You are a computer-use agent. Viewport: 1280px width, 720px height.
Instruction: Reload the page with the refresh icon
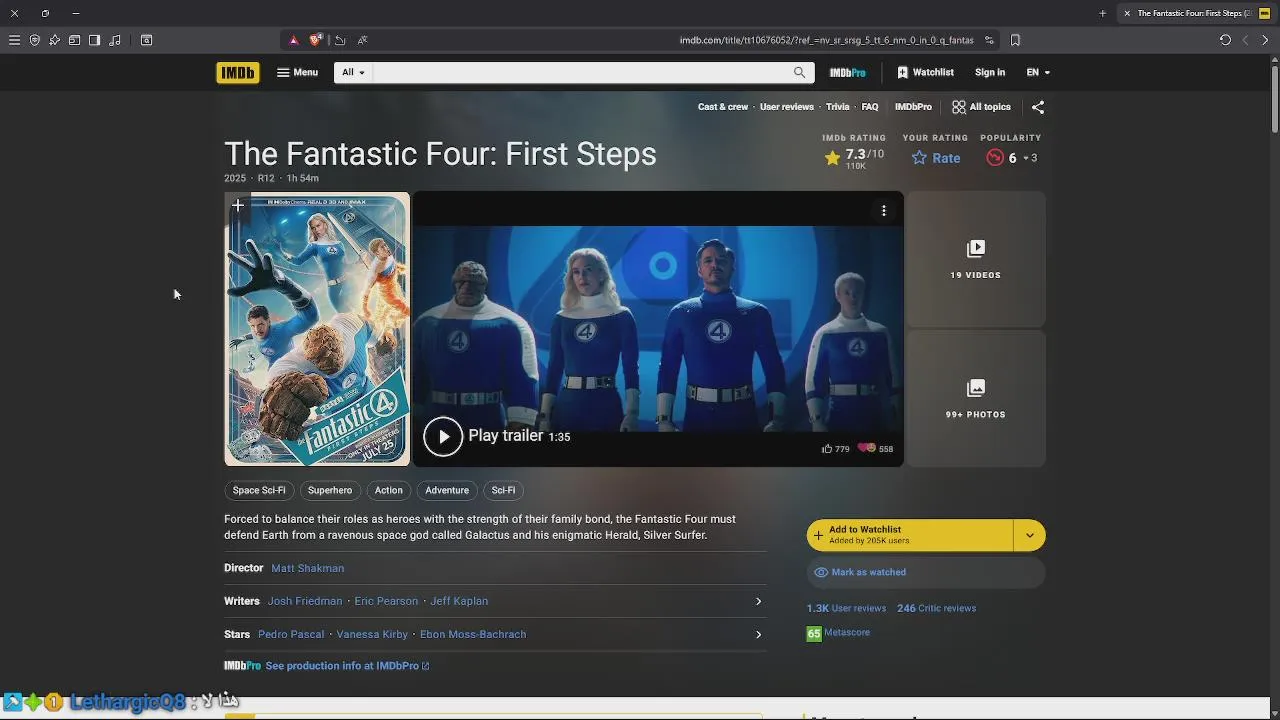click(x=1225, y=40)
